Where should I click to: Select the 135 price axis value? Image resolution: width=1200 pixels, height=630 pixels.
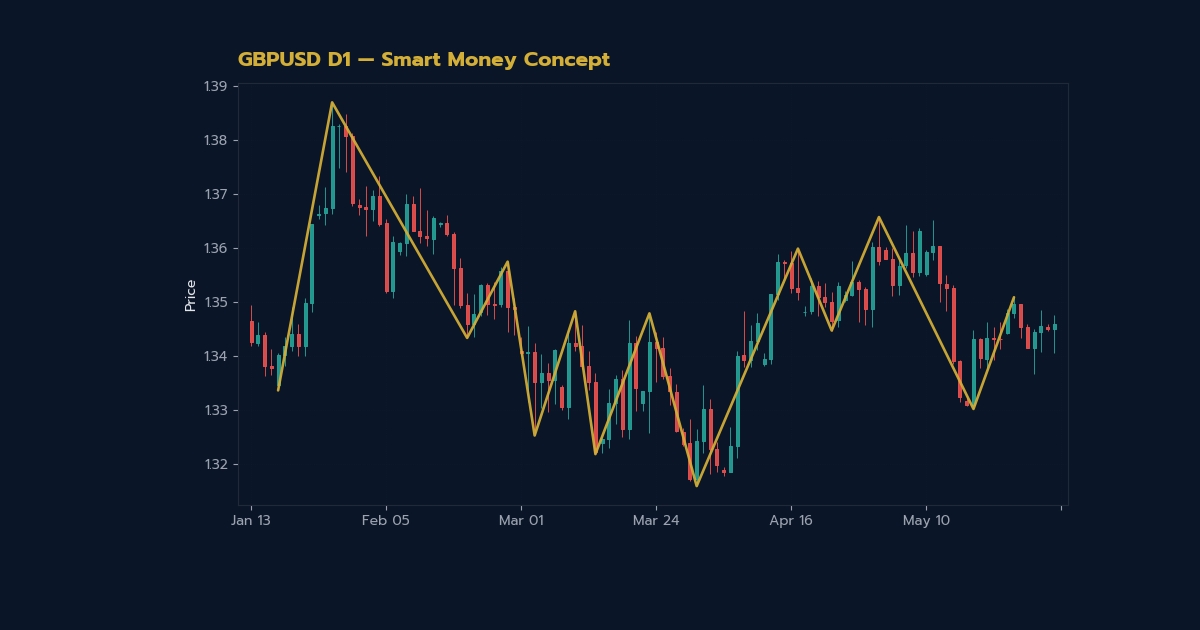point(216,302)
